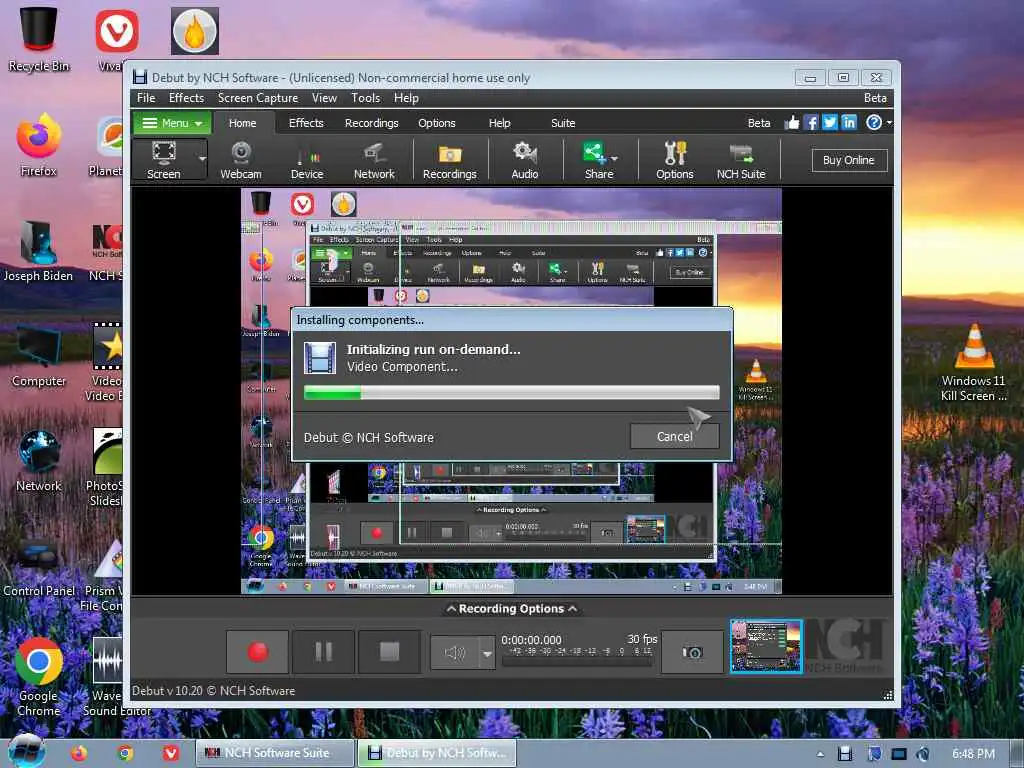Take a snapshot with camera icon

click(692, 652)
